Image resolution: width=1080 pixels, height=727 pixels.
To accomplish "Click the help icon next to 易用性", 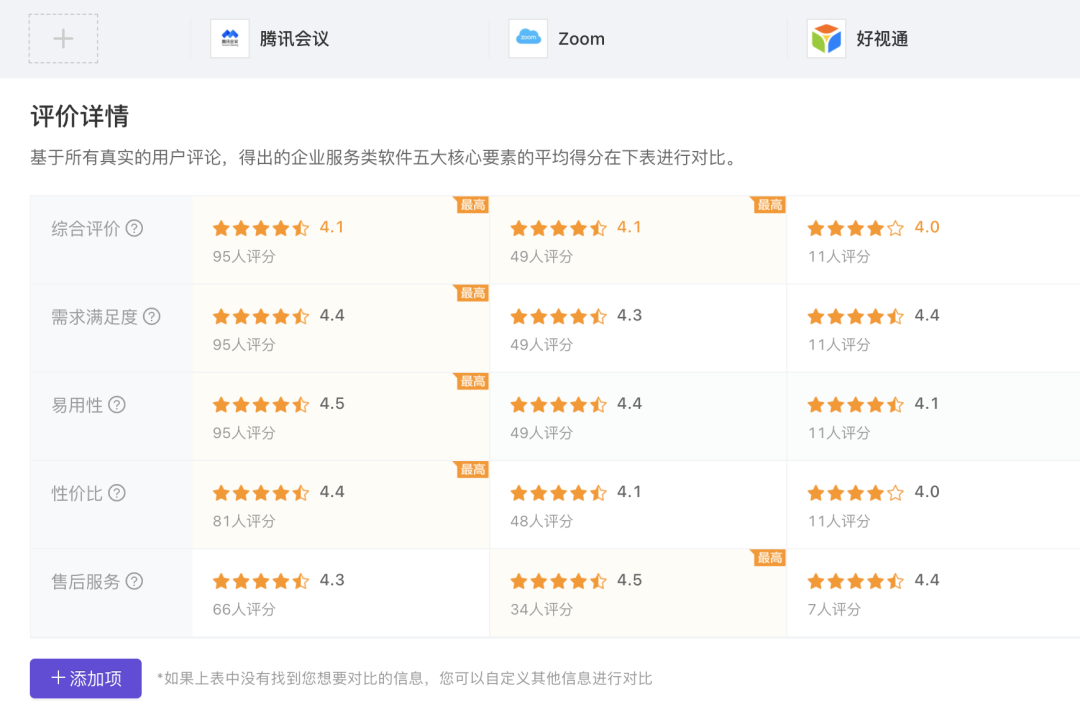I will click(118, 405).
